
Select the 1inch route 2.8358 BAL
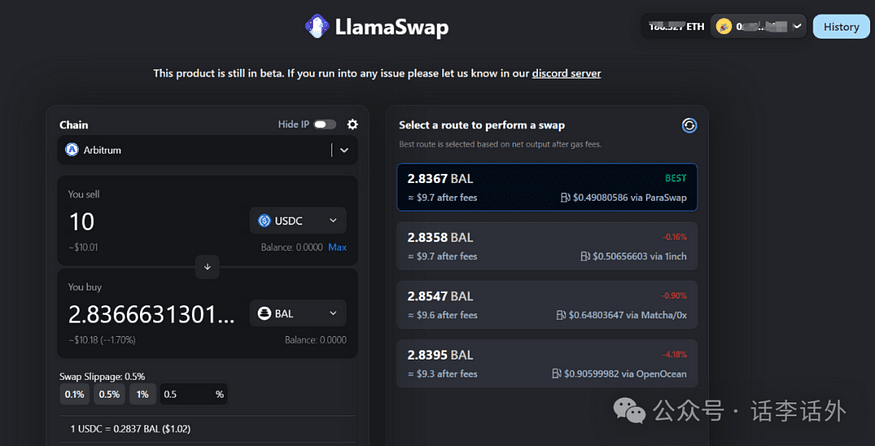pyautogui.click(x=547, y=246)
